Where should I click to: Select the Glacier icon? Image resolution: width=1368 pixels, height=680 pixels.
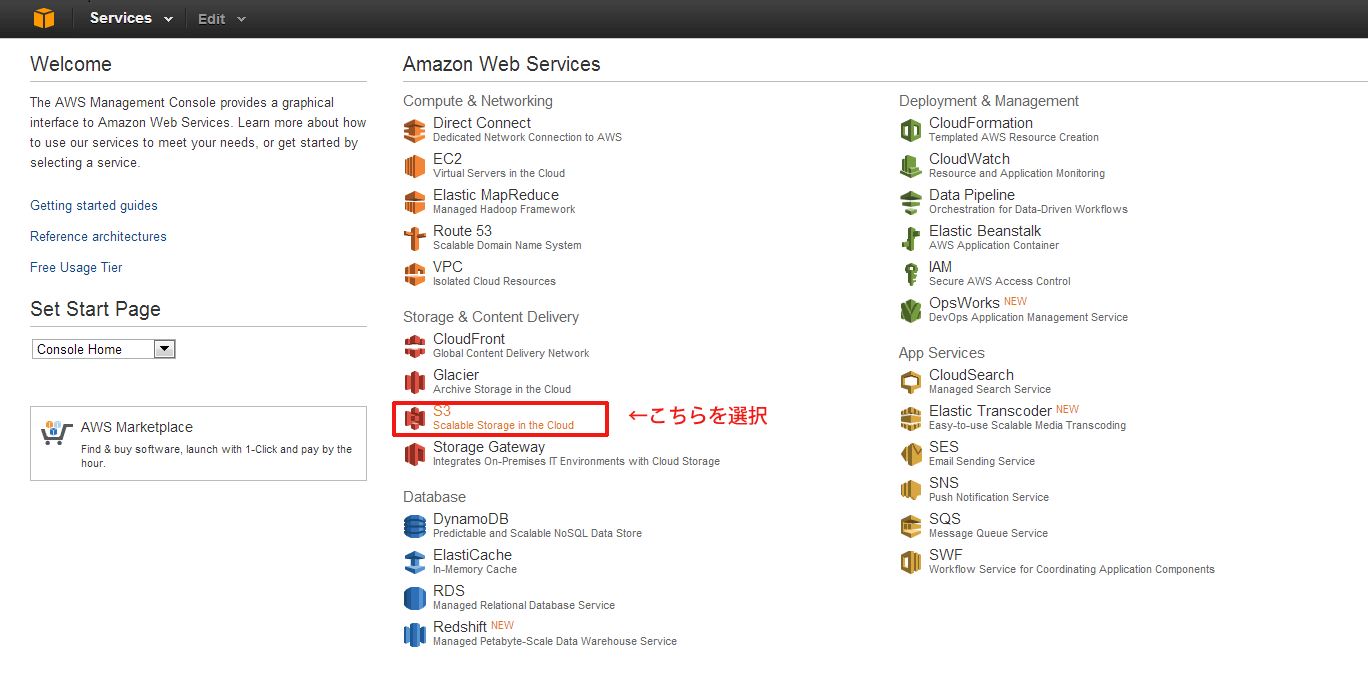414,382
